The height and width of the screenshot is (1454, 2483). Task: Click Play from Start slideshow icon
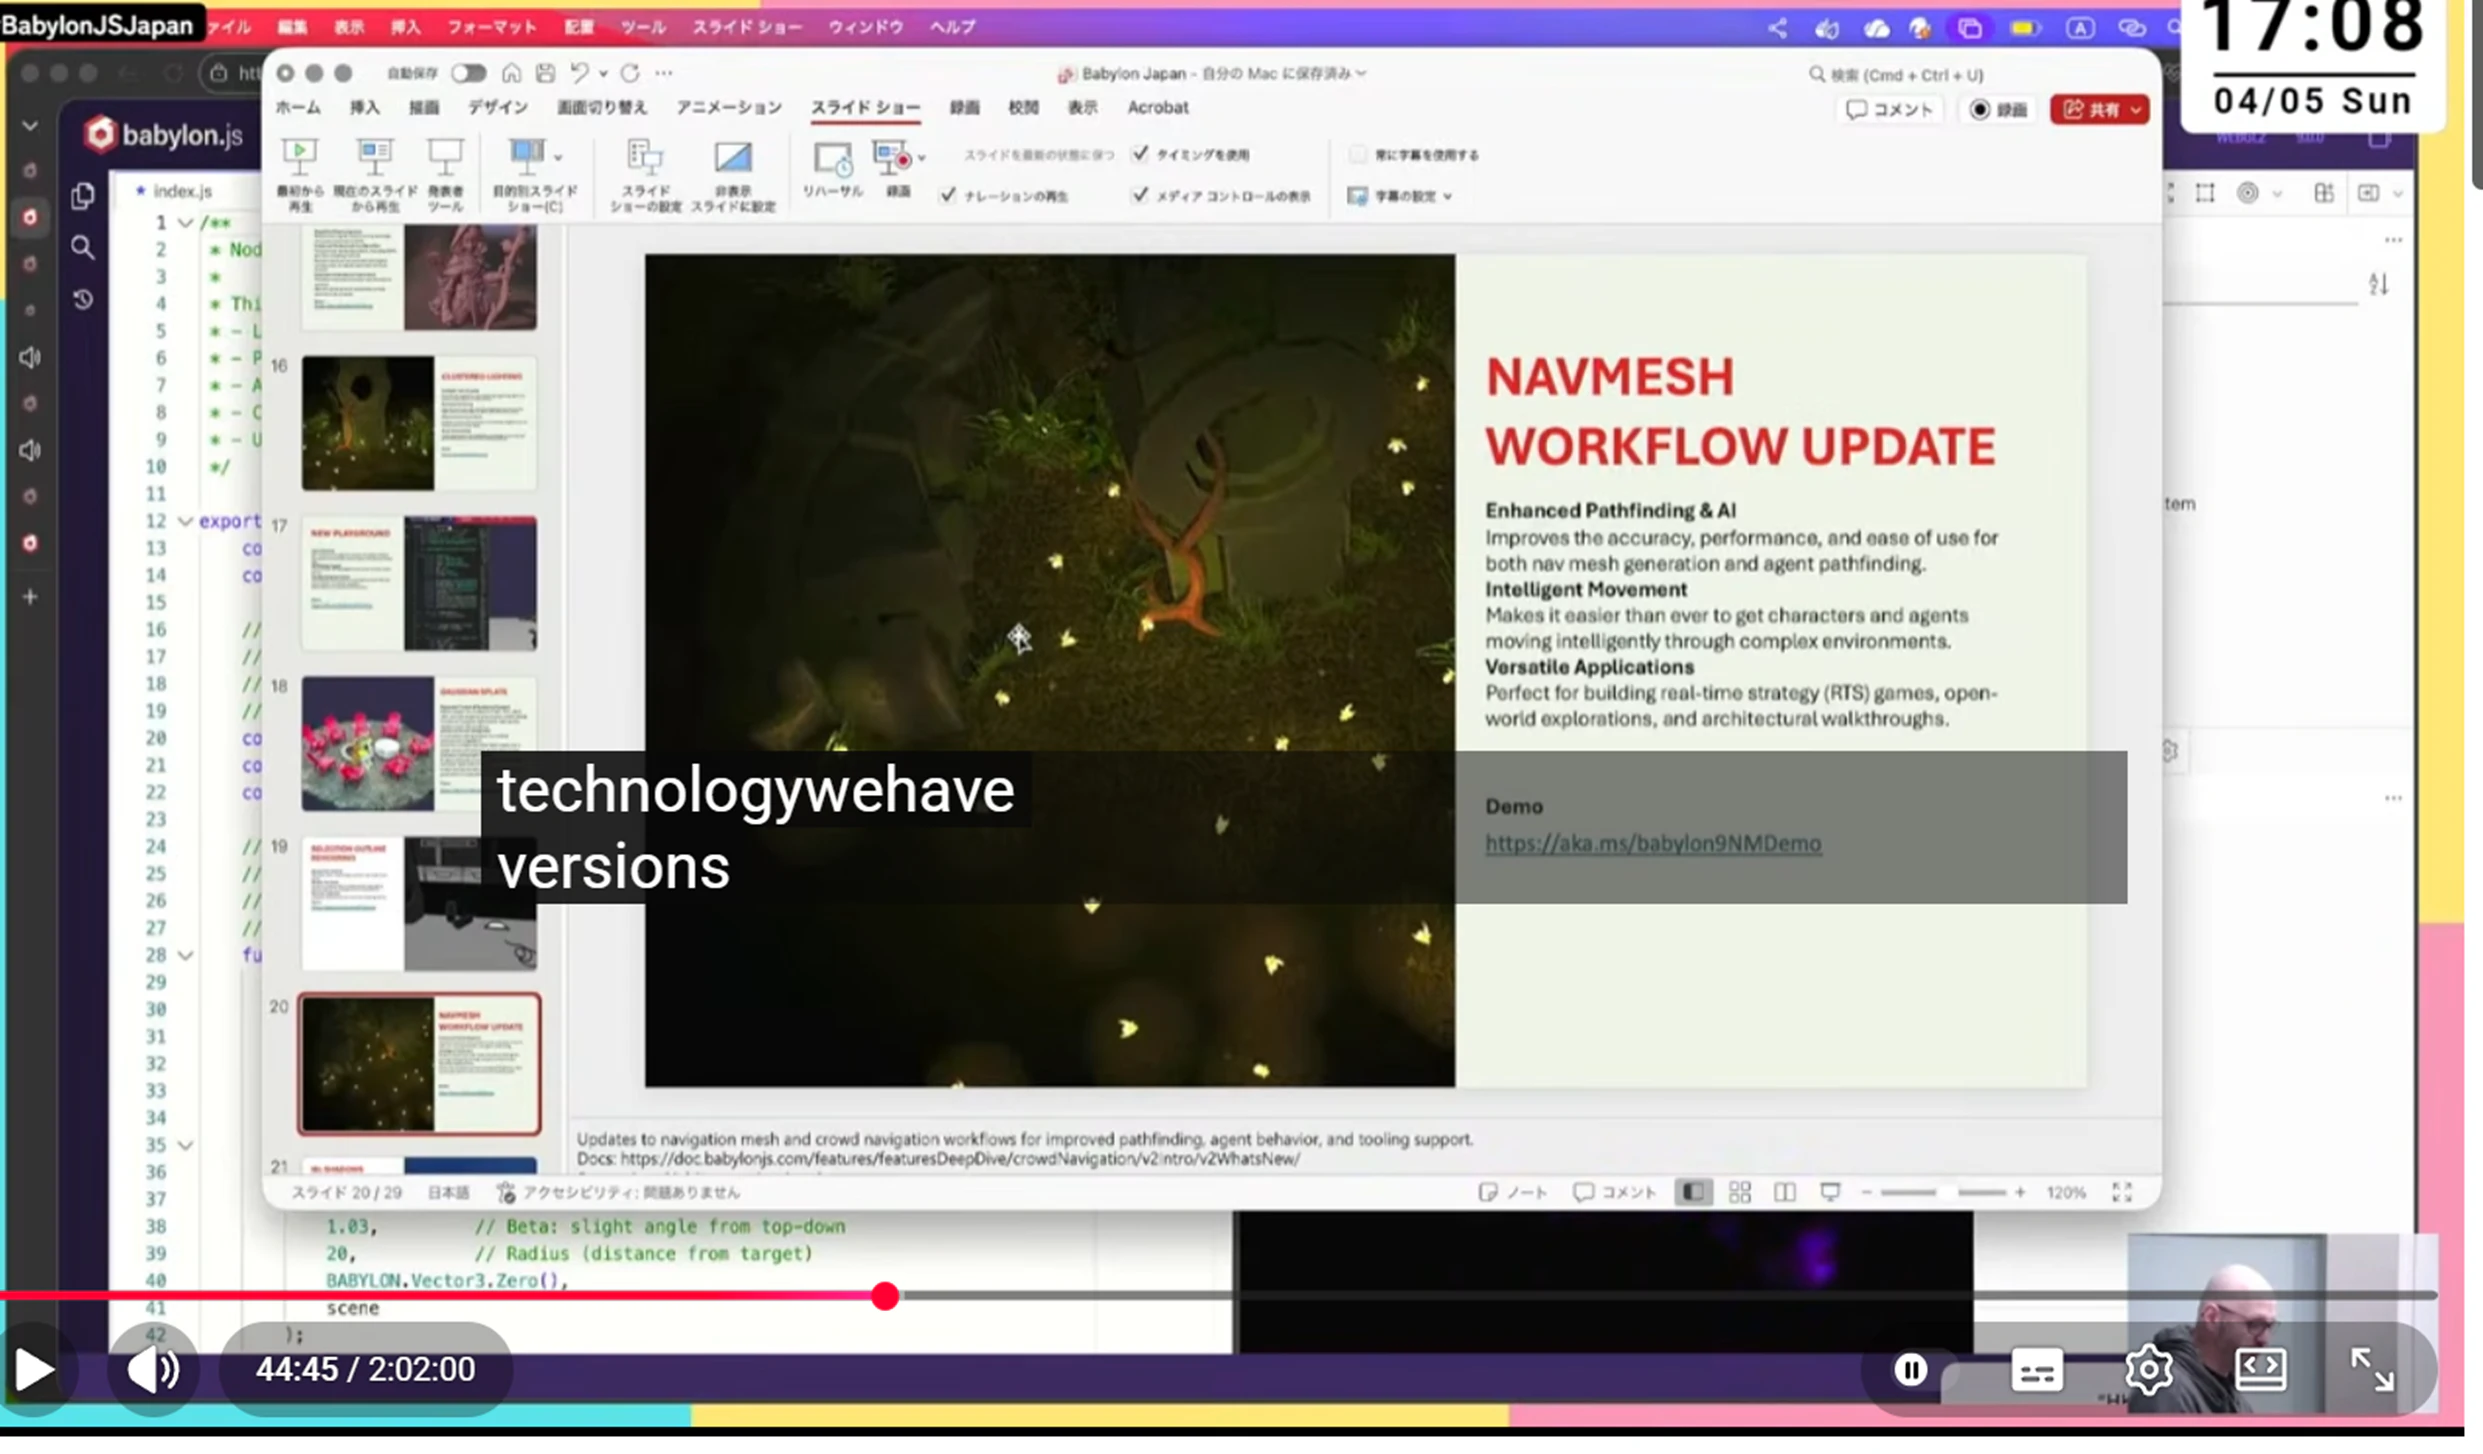[x=299, y=157]
